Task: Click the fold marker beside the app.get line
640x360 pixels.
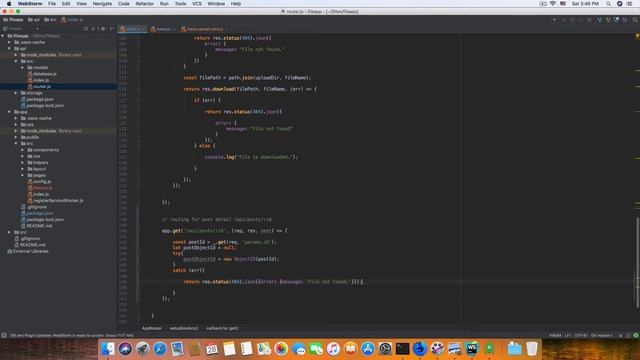Action: [x=139, y=231]
